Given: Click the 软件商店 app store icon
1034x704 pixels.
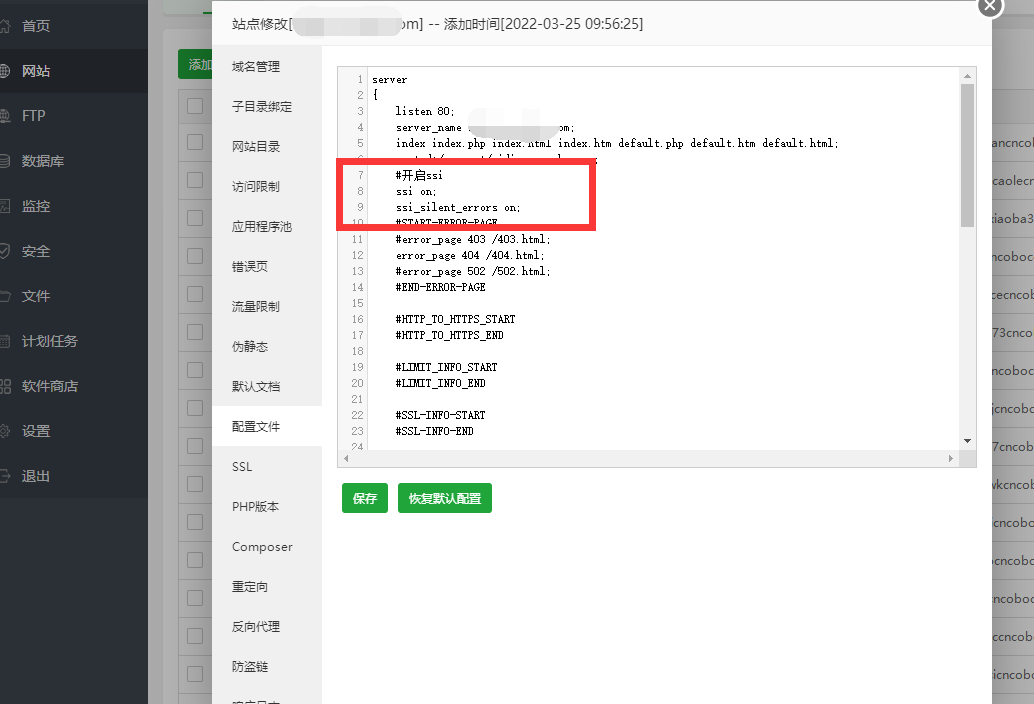Looking at the screenshot, I should [5, 386].
